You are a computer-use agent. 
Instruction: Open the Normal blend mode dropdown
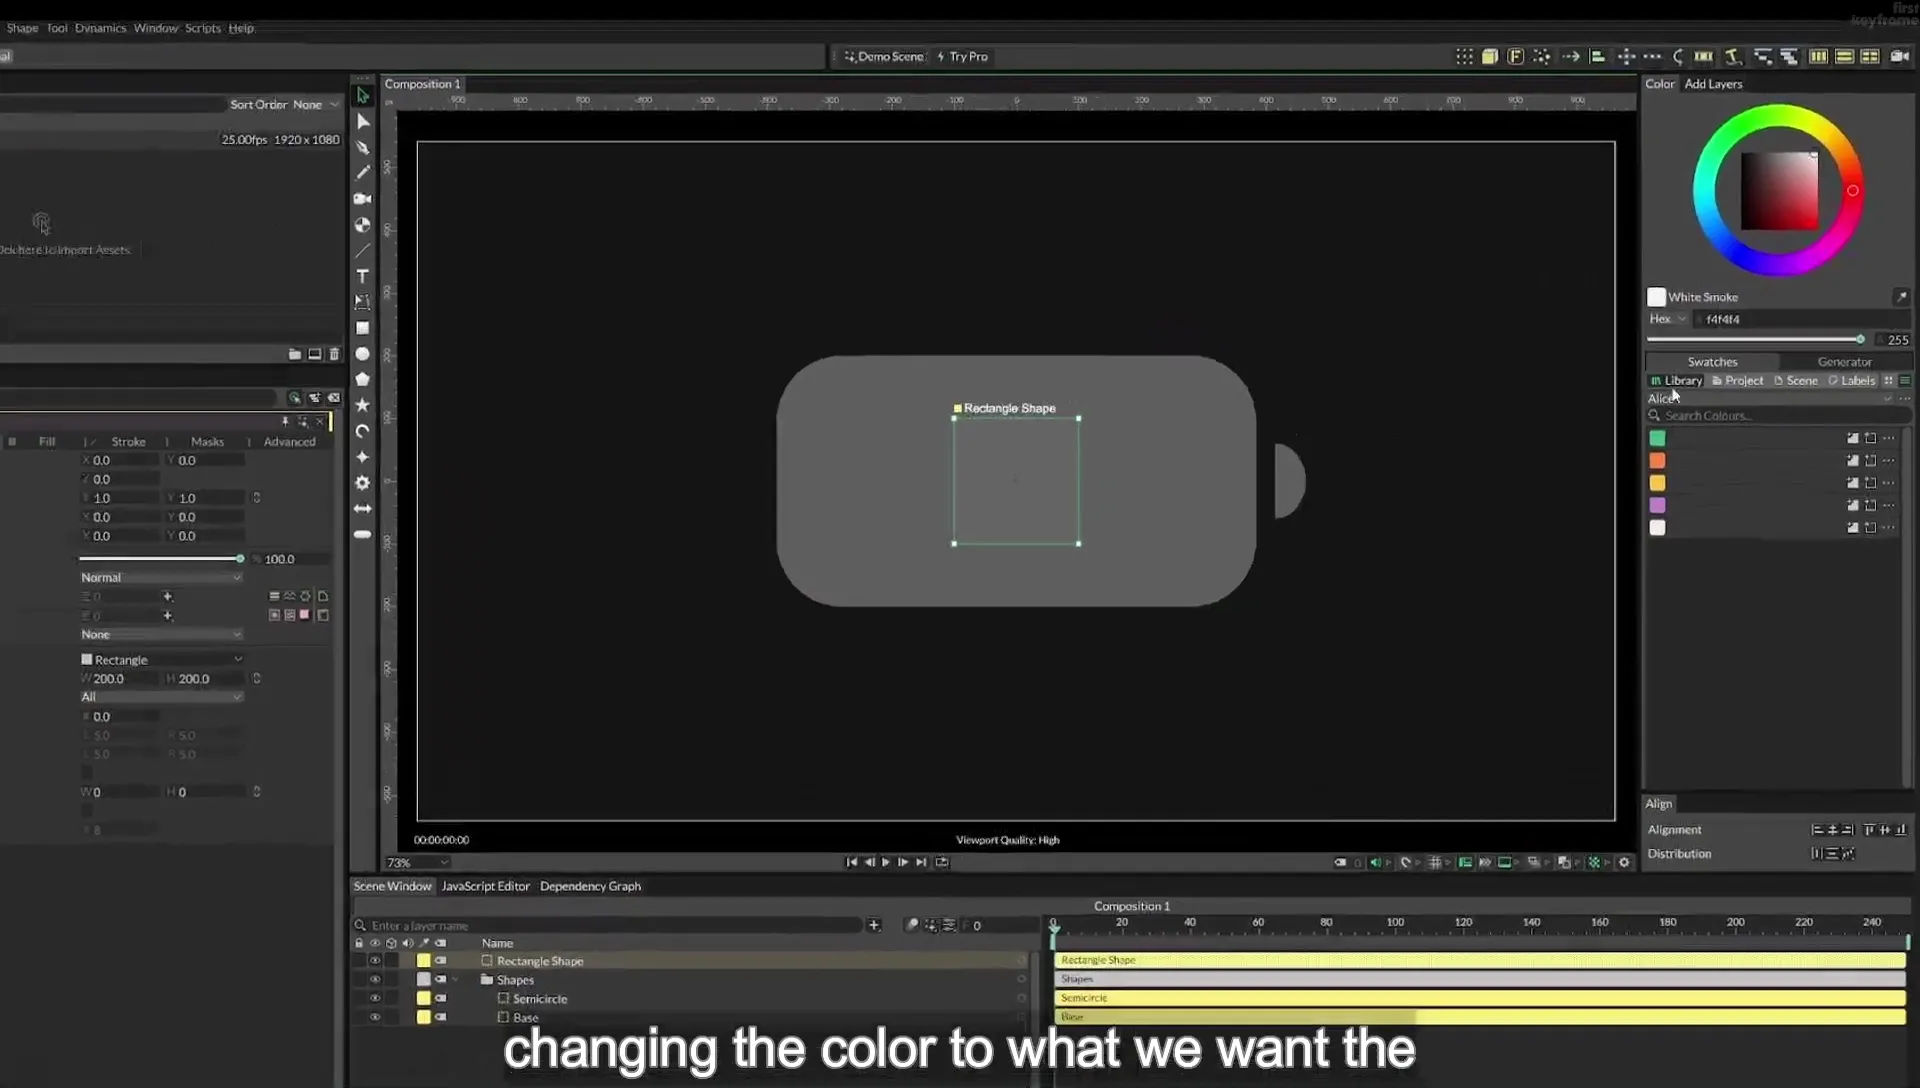pos(161,577)
